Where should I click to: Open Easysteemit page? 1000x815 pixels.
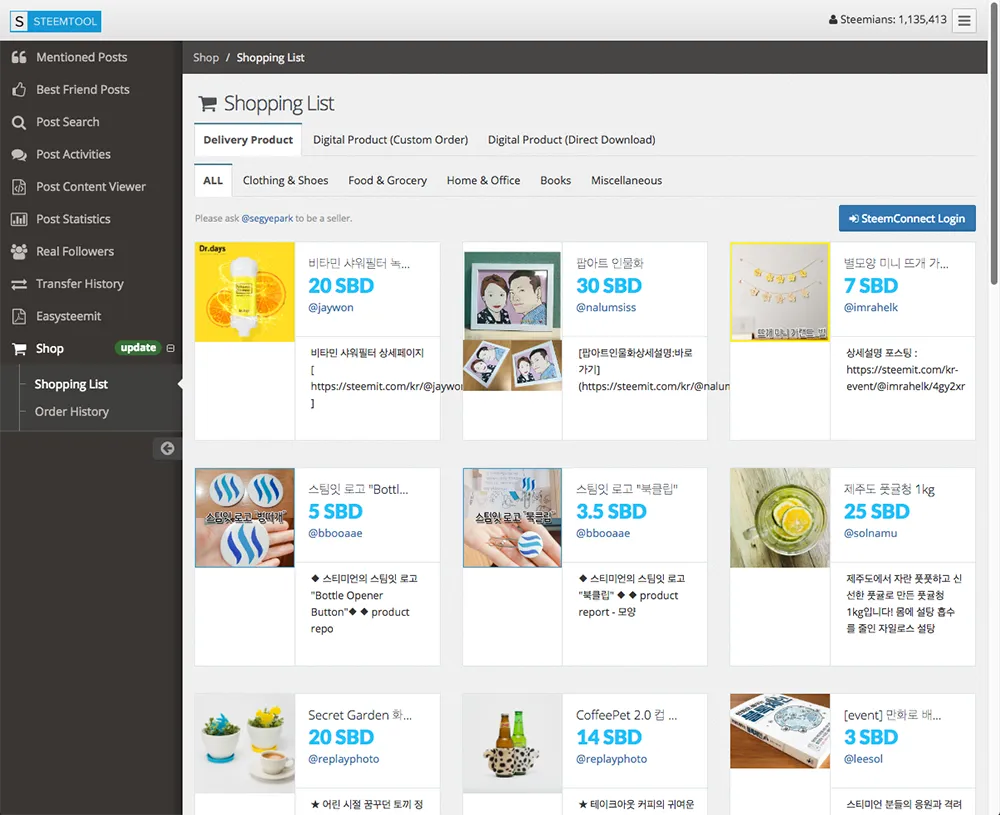click(x=69, y=316)
